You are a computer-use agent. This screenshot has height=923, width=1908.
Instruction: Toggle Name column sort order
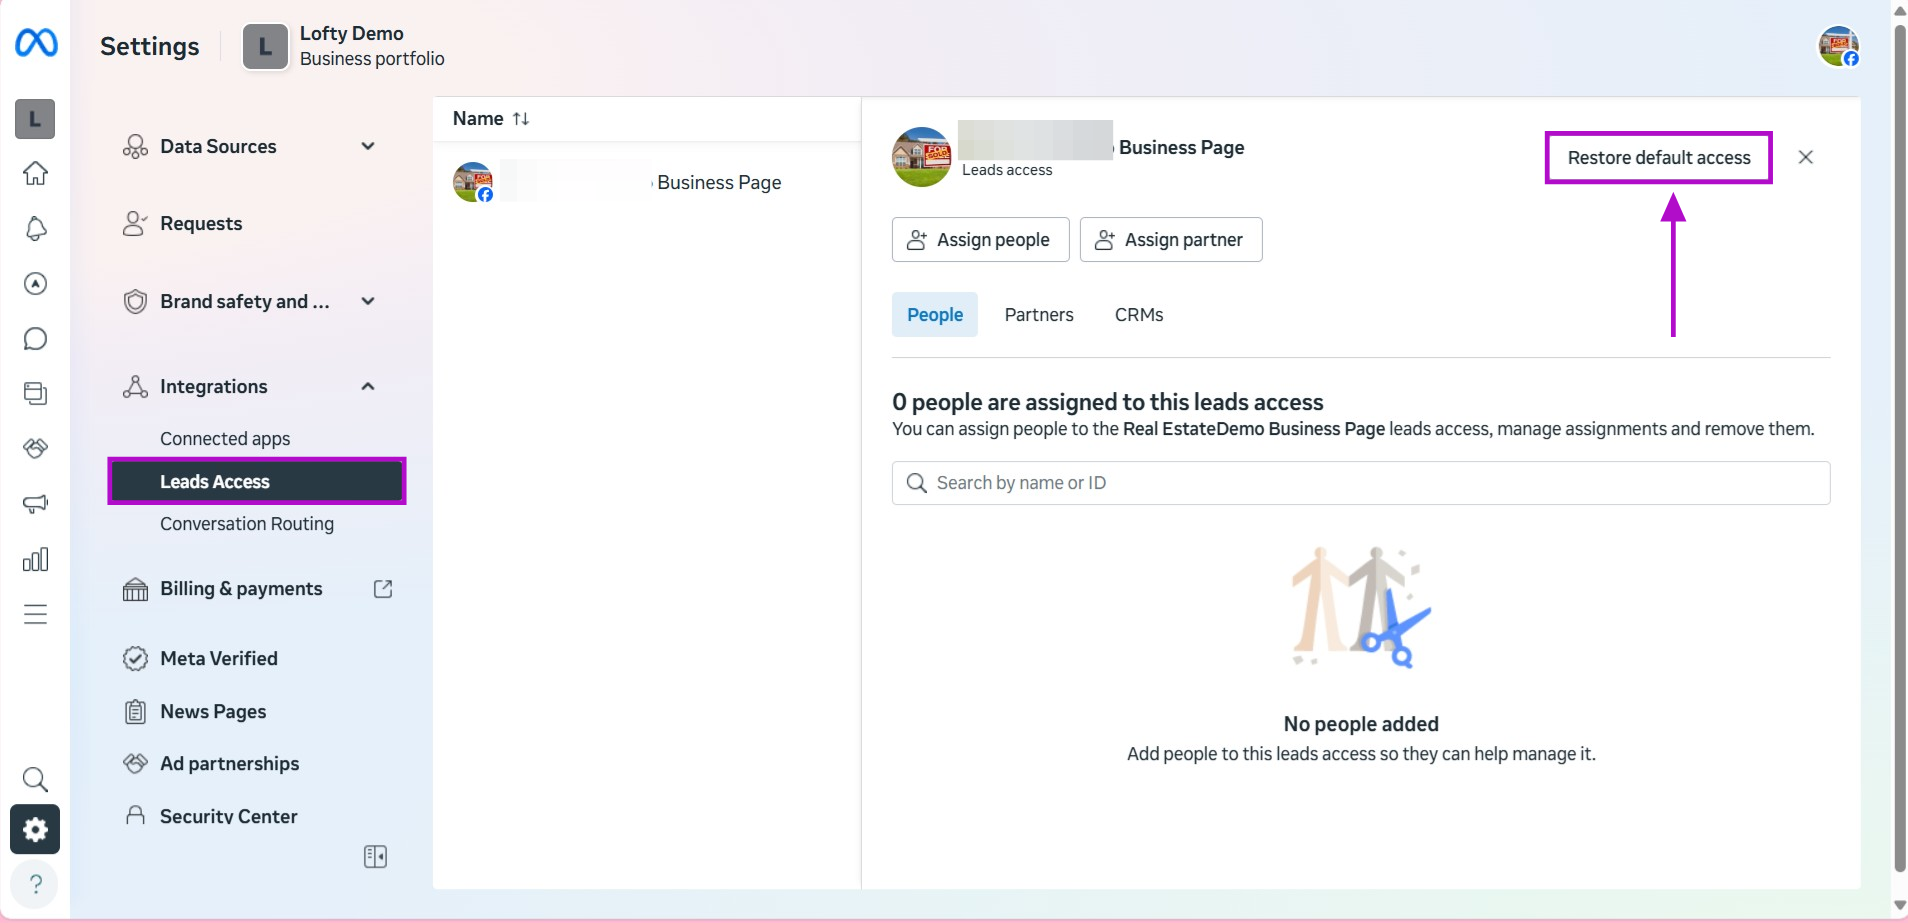(520, 119)
